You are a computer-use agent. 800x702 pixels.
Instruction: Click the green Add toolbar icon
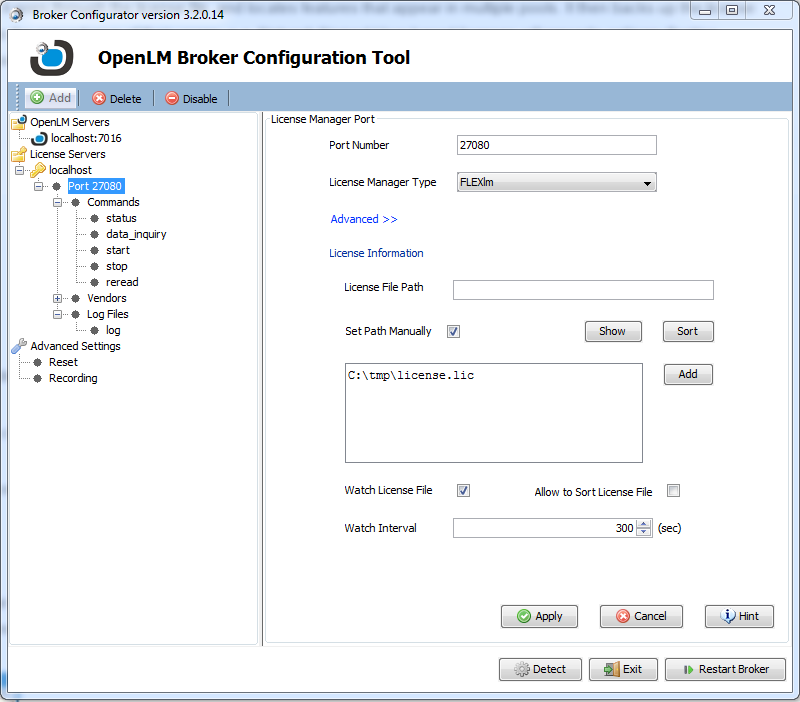click(37, 98)
